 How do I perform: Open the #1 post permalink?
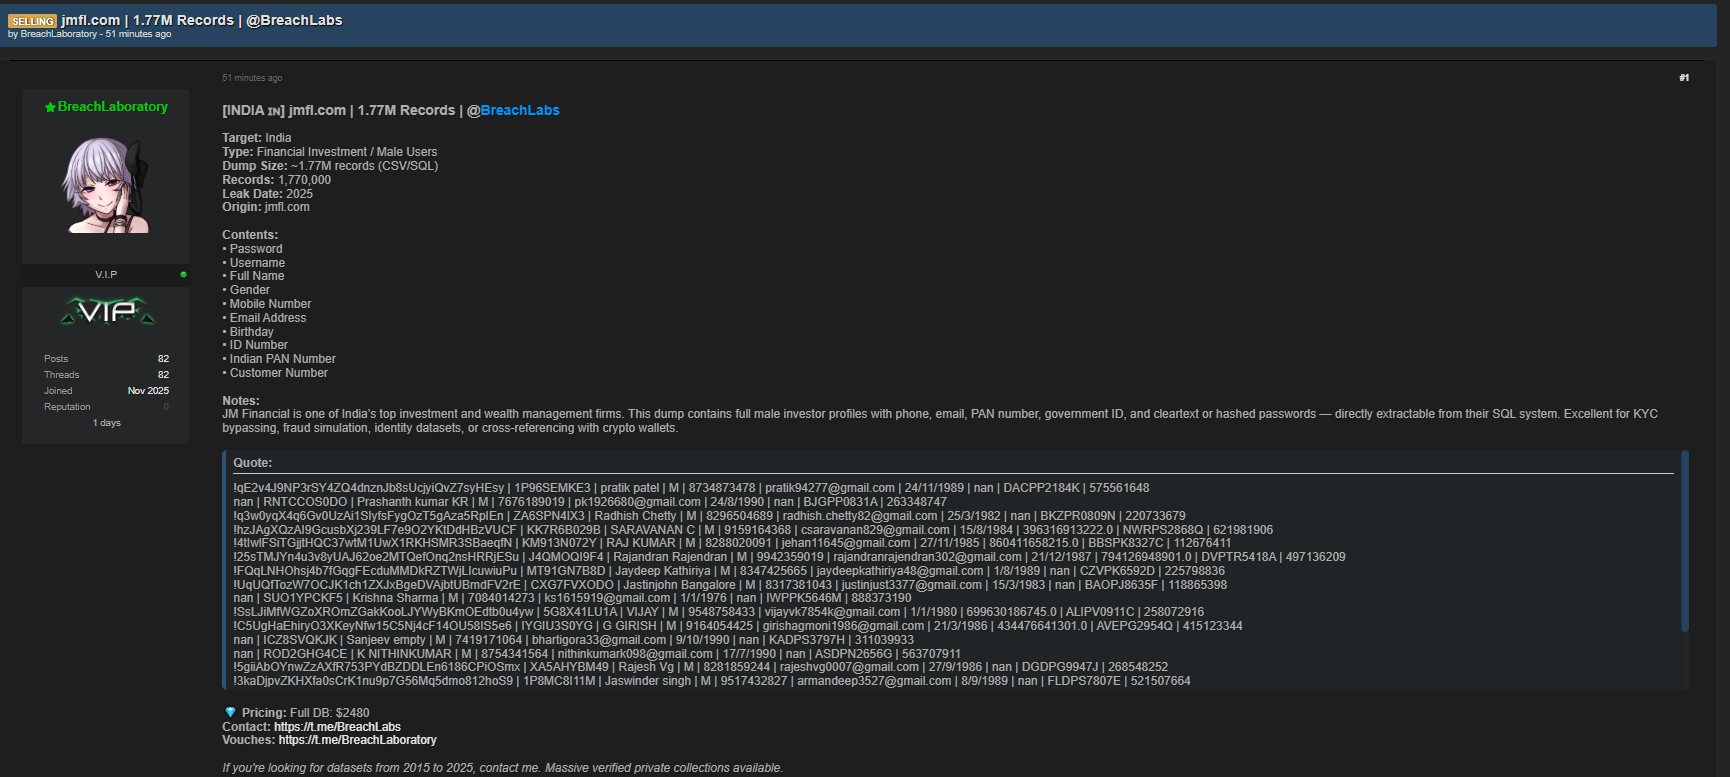coord(1684,78)
